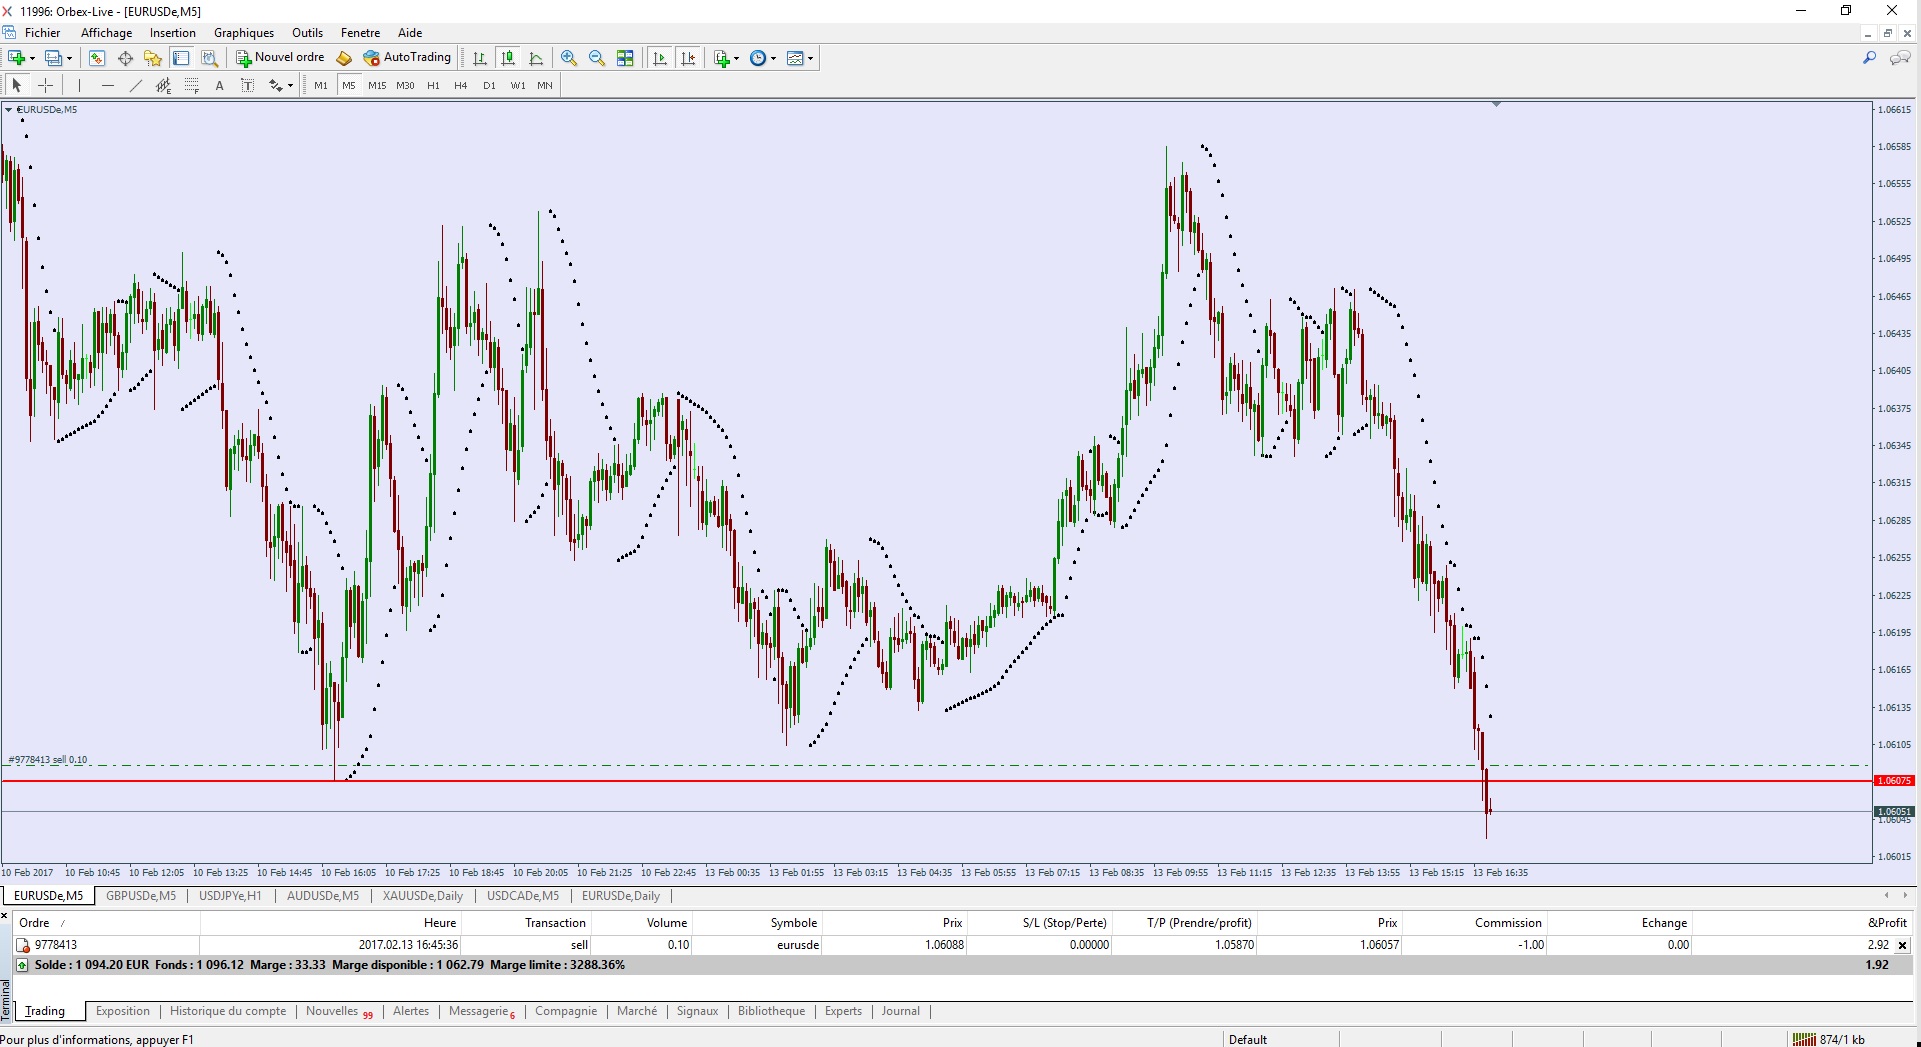Toggle AutoTrading on the toolbar
The image size is (1921, 1047).
407,58
